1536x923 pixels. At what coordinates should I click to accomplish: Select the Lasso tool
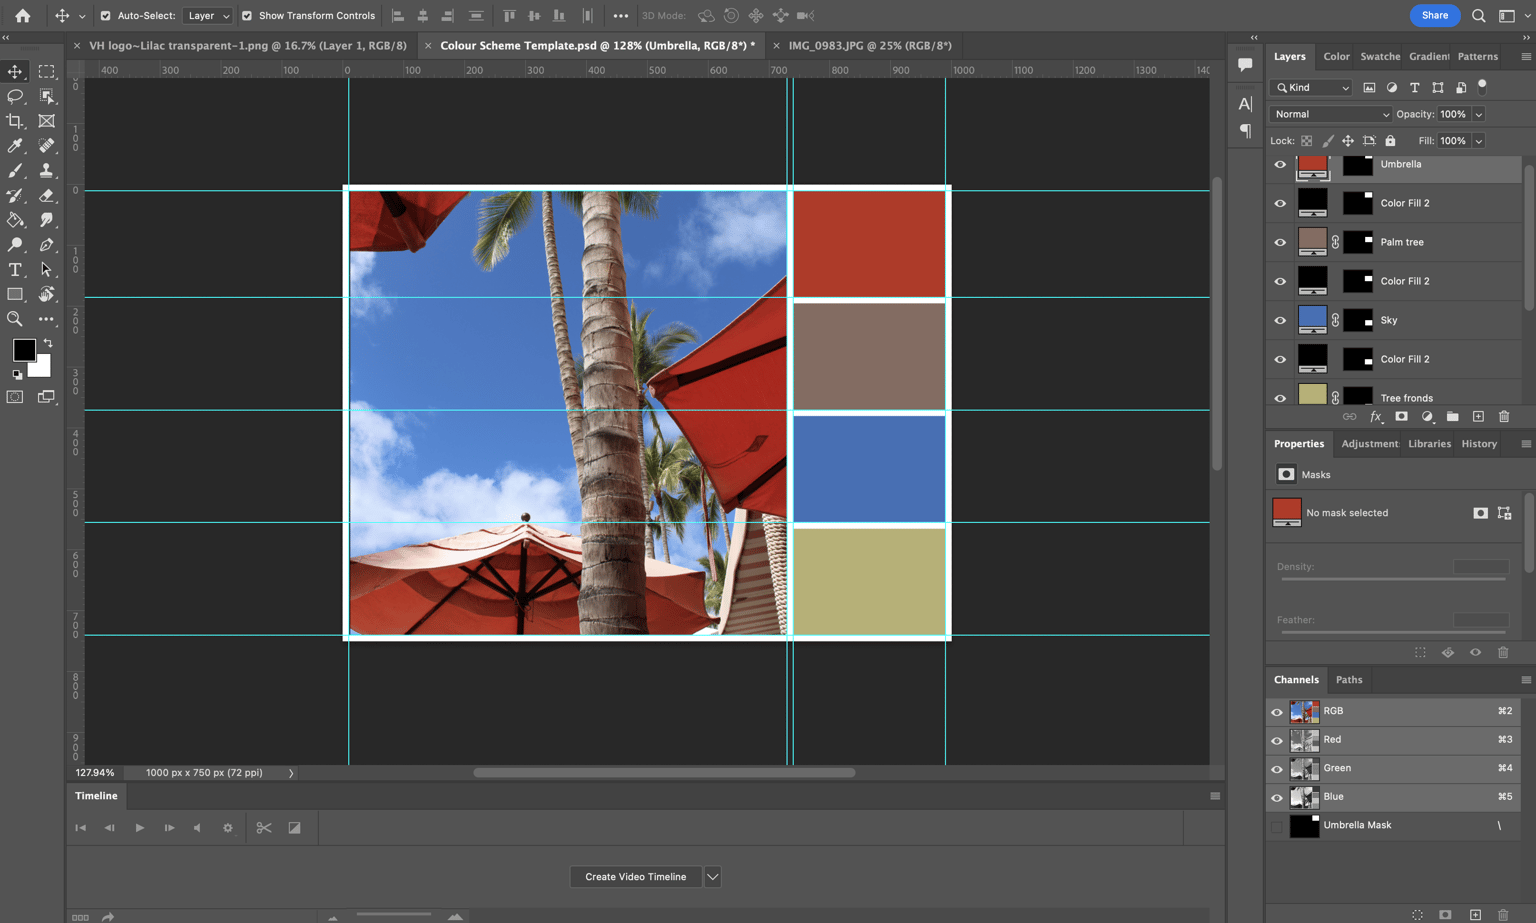click(15, 96)
